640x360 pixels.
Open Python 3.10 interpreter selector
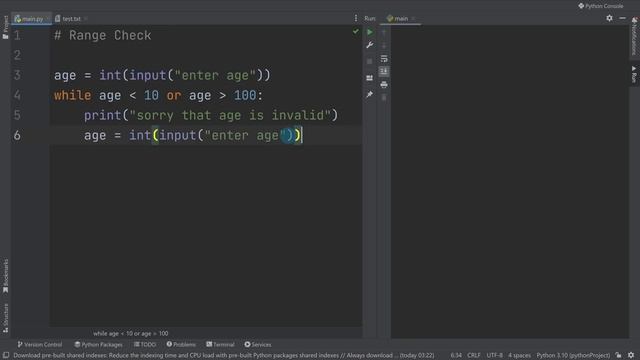(x=573, y=356)
